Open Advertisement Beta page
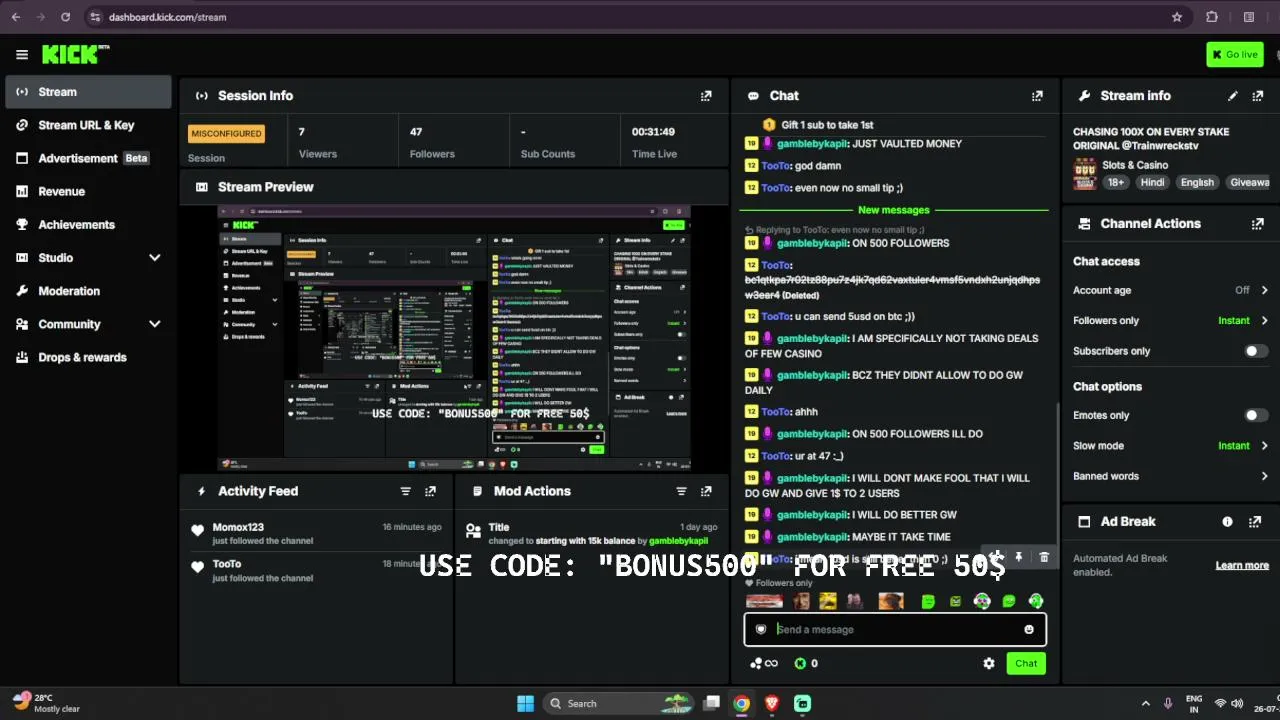The width and height of the screenshot is (1280, 720). click(88, 158)
